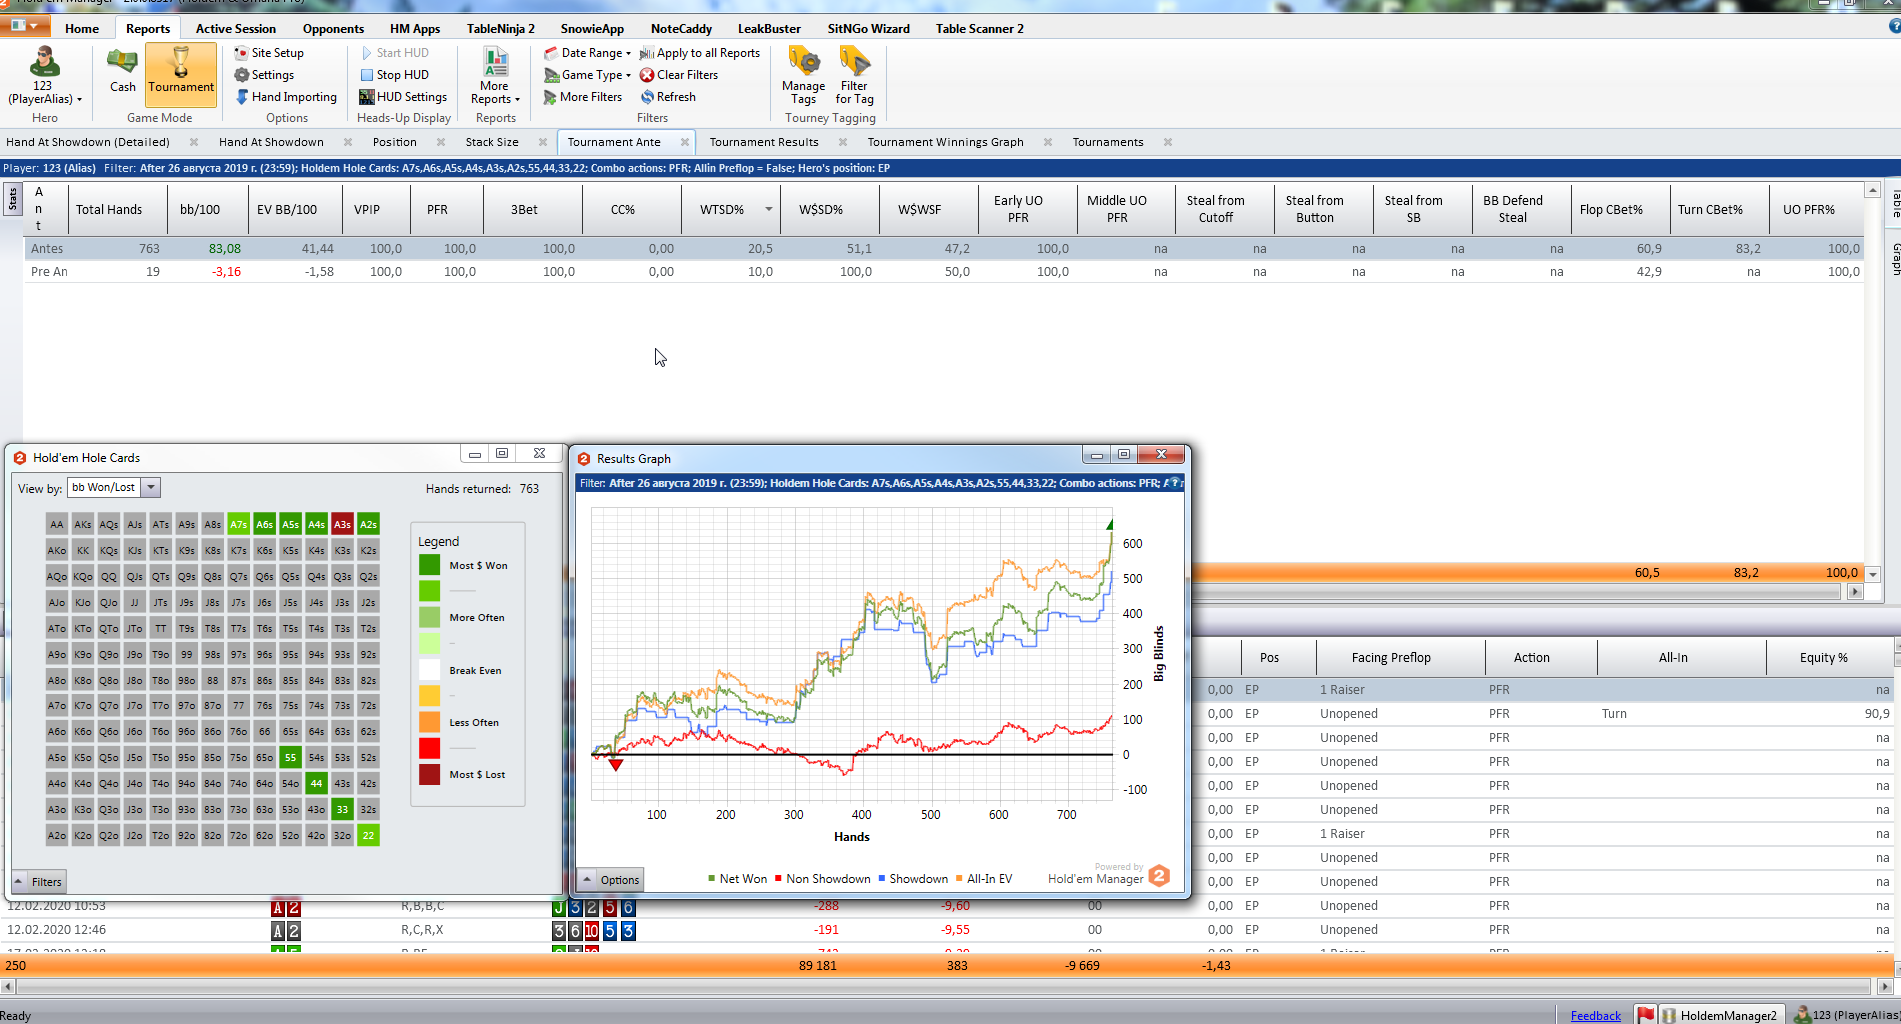The image size is (1901, 1024).
Task: Open the Stats side tab
Action: 13,199
